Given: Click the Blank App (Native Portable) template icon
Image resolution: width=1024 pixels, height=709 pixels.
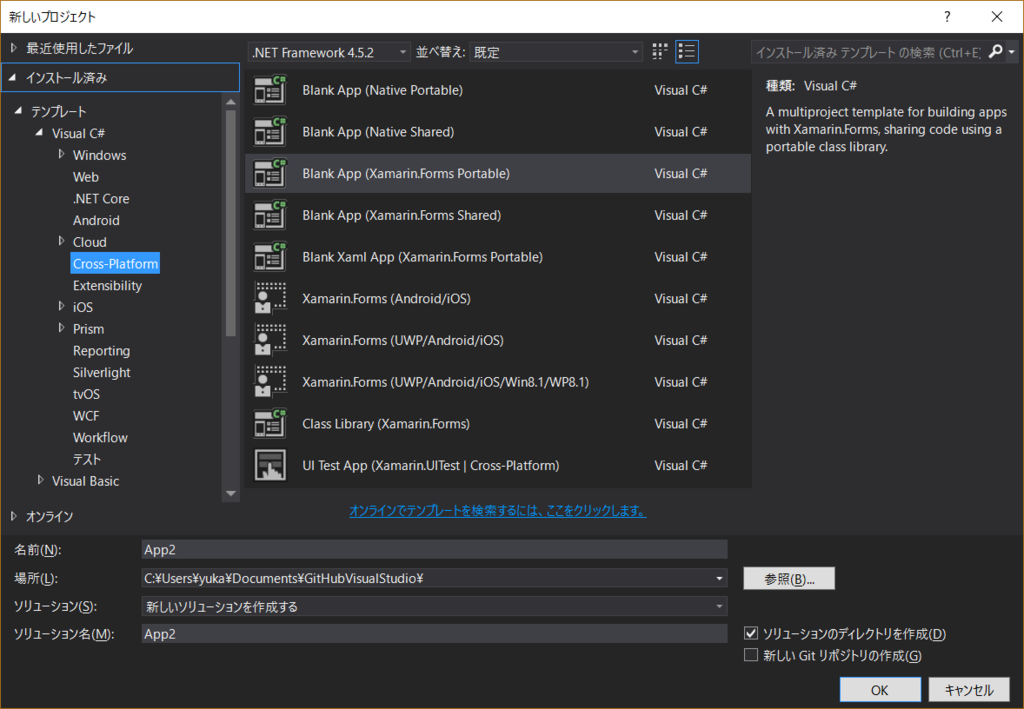Looking at the screenshot, I should tap(270, 90).
